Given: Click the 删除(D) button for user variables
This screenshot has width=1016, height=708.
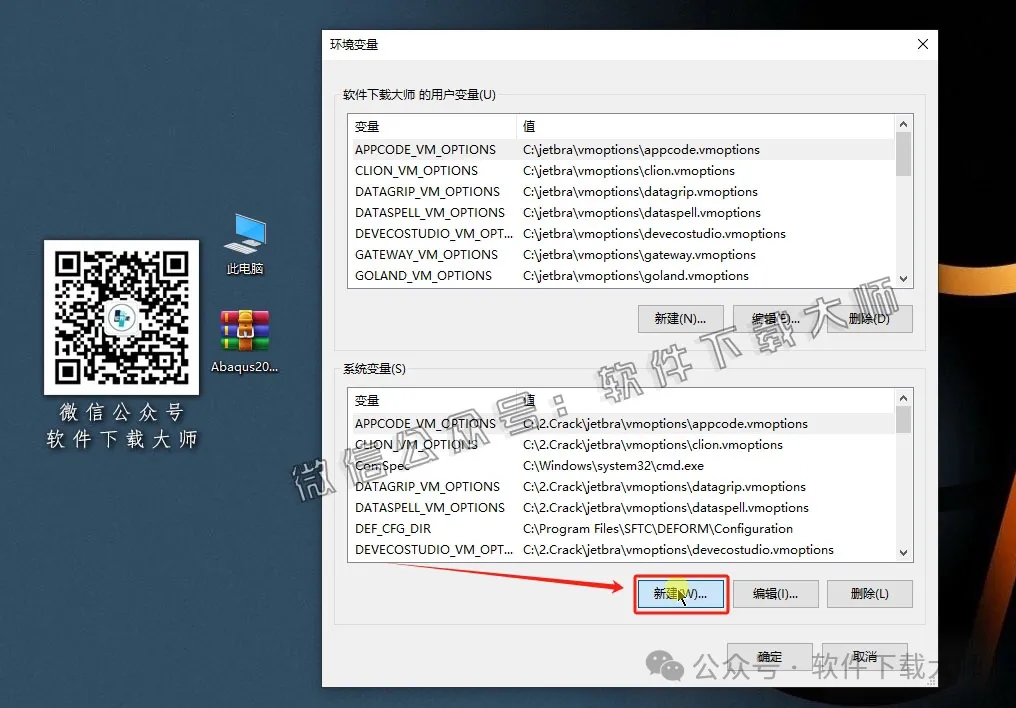Looking at the screenshot, I should (x=869, y=318).
